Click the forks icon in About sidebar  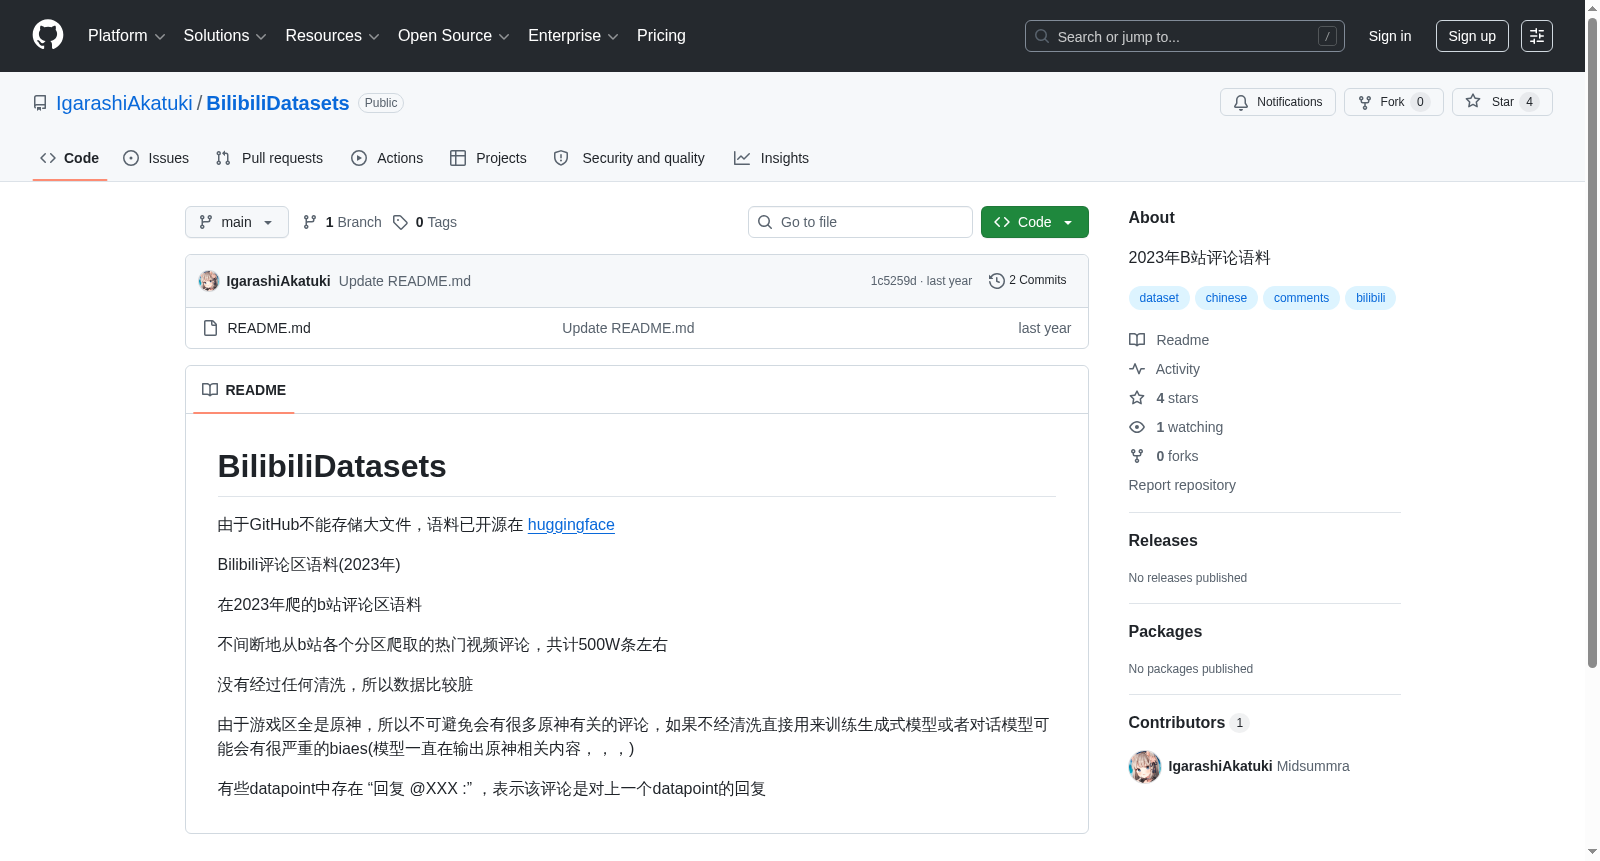[x=1137, y=456]
